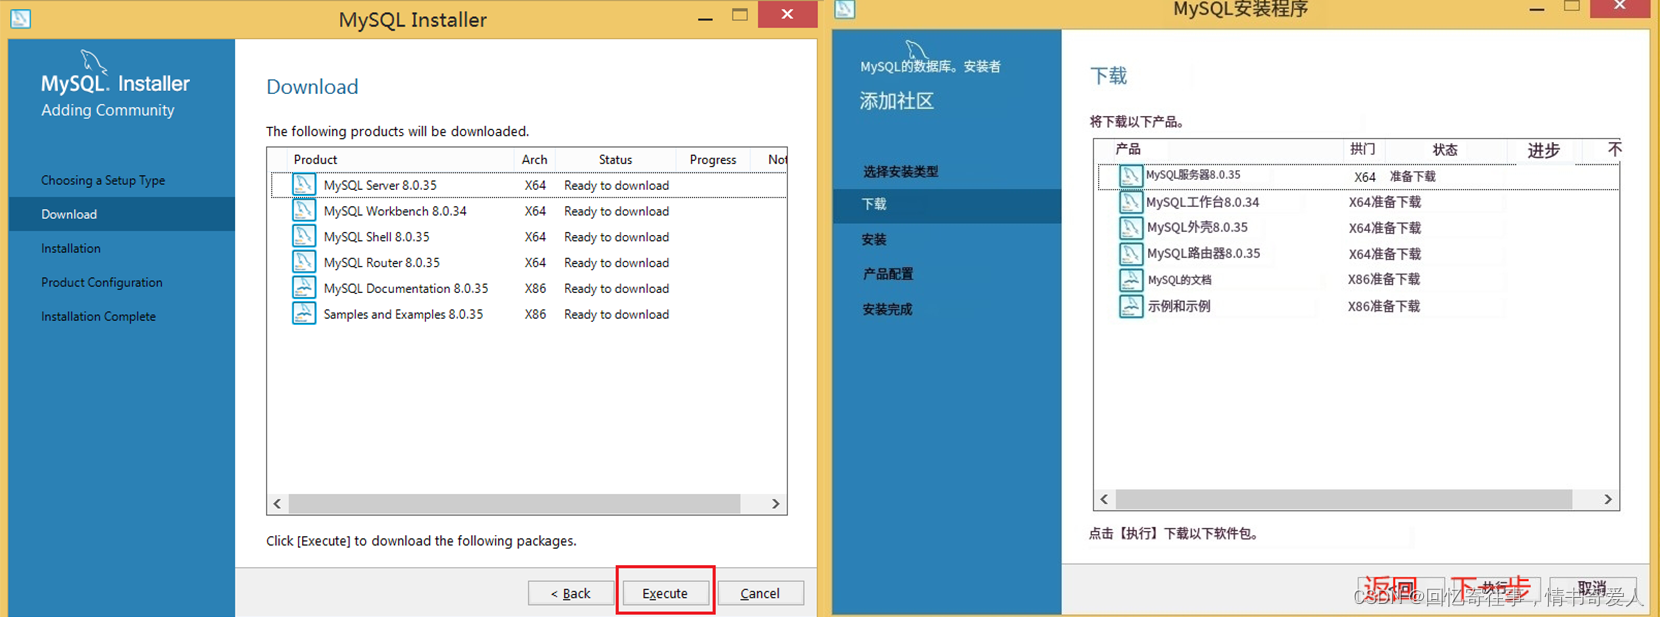Click the MySQL Workbench 8.0.34 product icon
The image size is (1660, 617).
(x=304, y=211)
